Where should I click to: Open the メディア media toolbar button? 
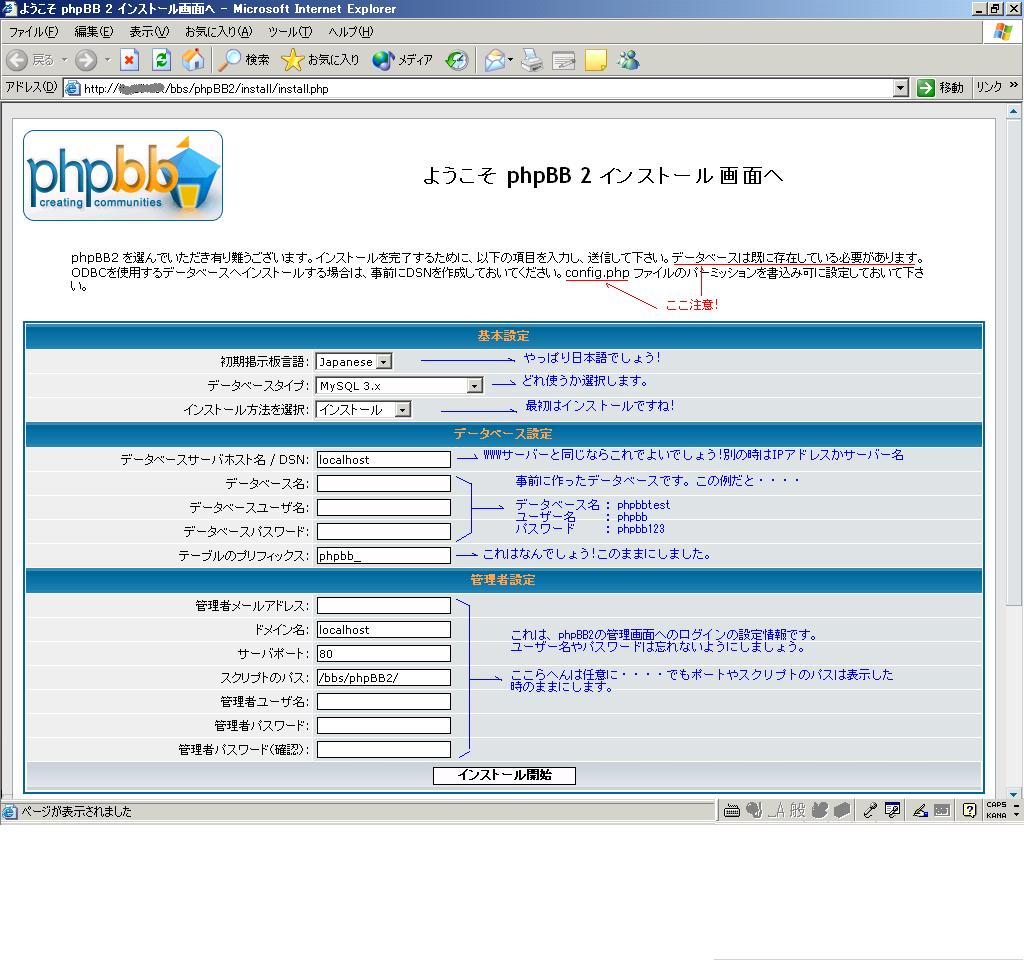pos(402,61)
